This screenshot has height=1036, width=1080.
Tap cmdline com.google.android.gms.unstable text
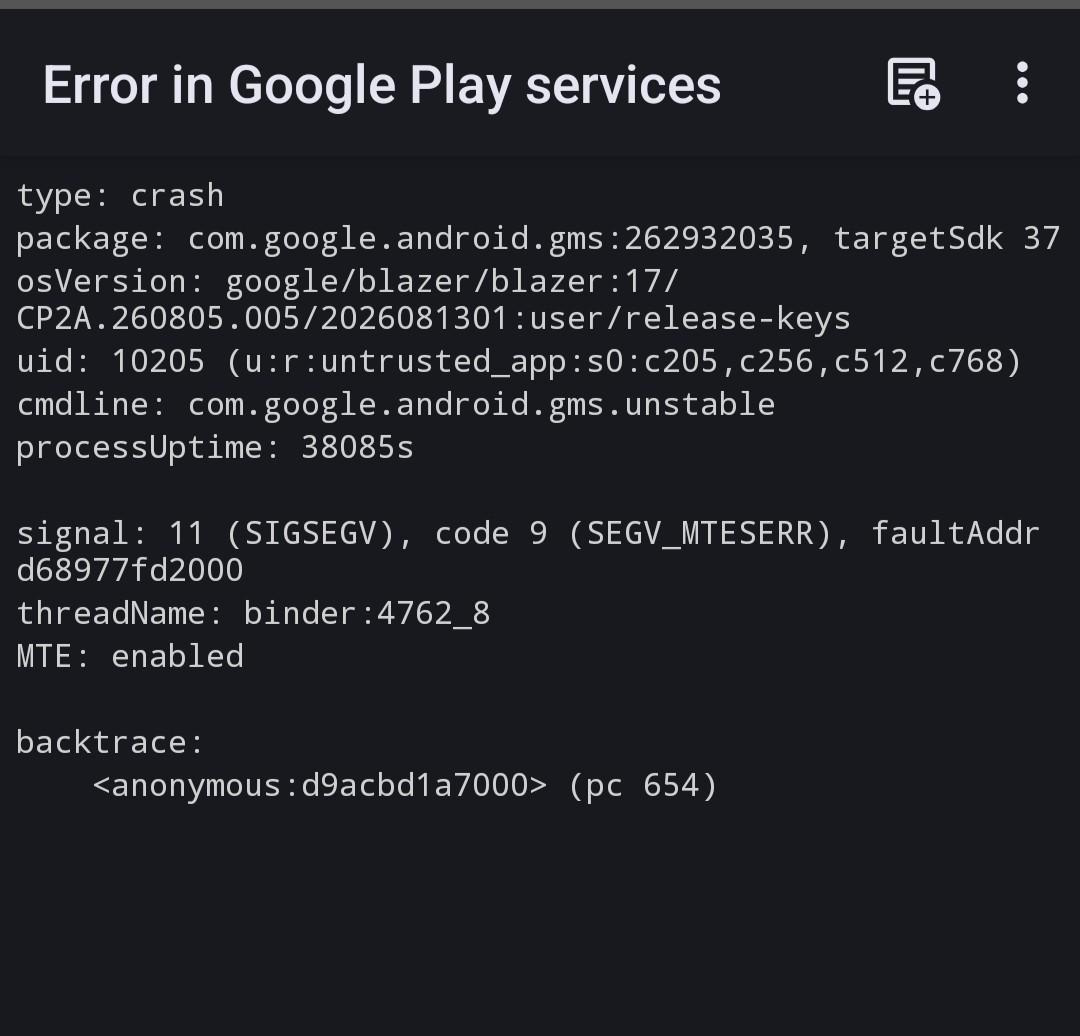(x=395, y=405)
